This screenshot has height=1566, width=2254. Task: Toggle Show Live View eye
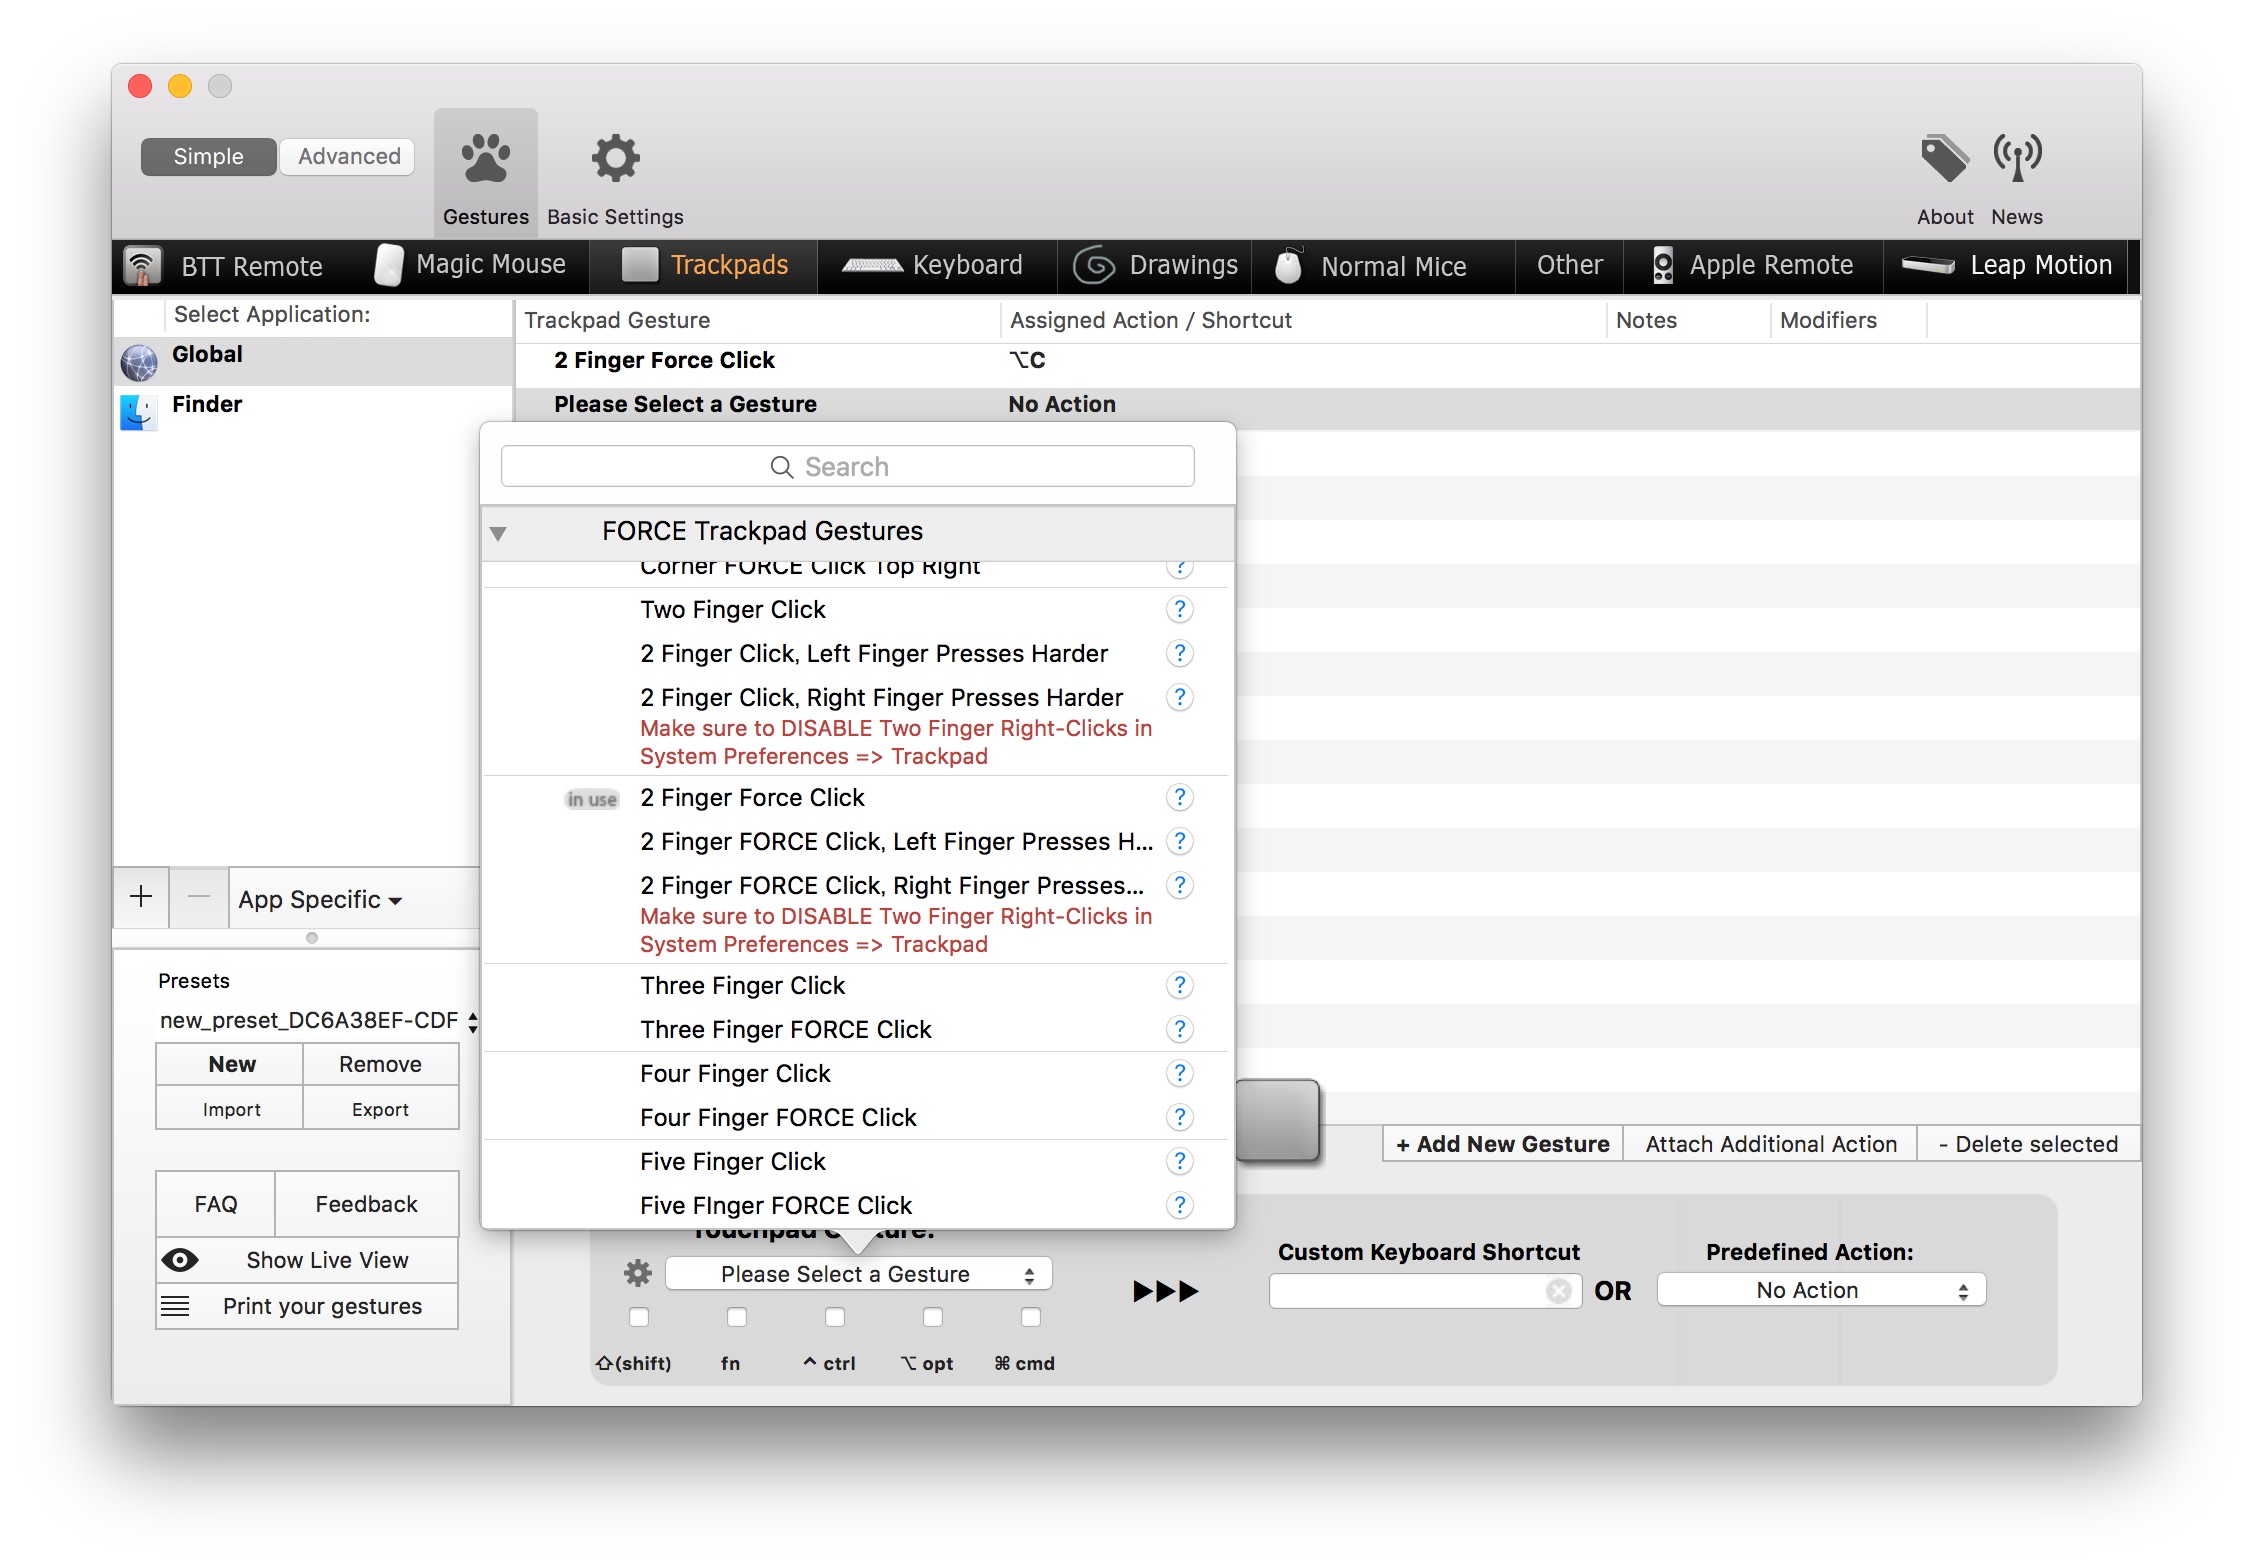click(x=180, y=1260)
